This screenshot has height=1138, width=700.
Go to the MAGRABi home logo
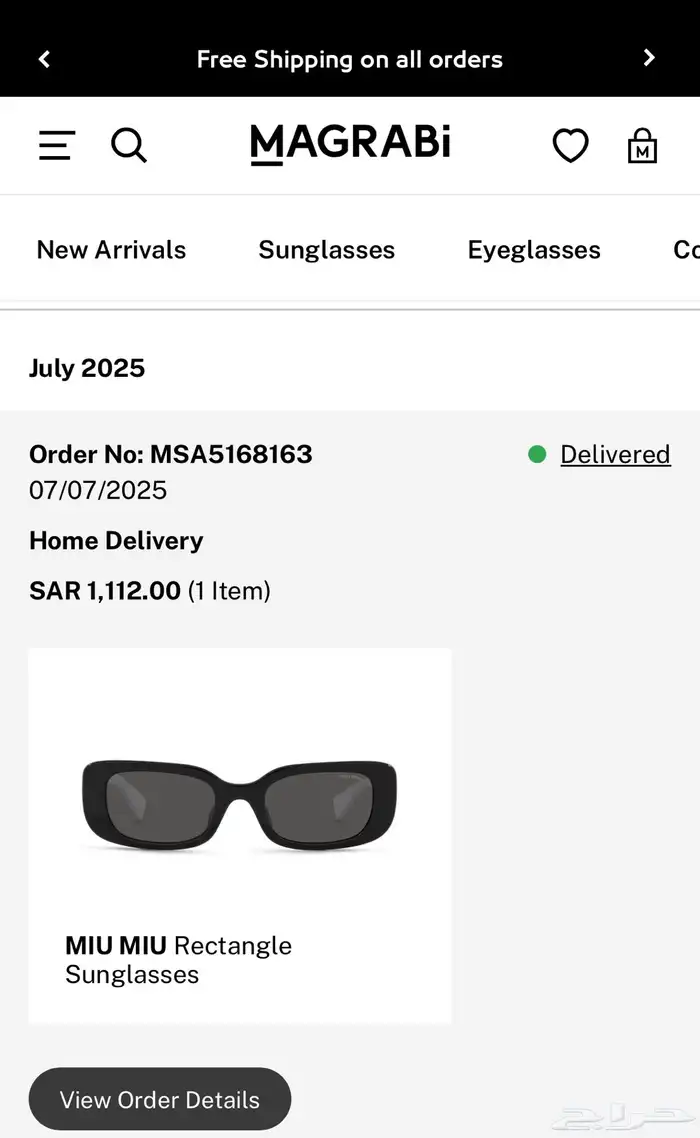350,144
